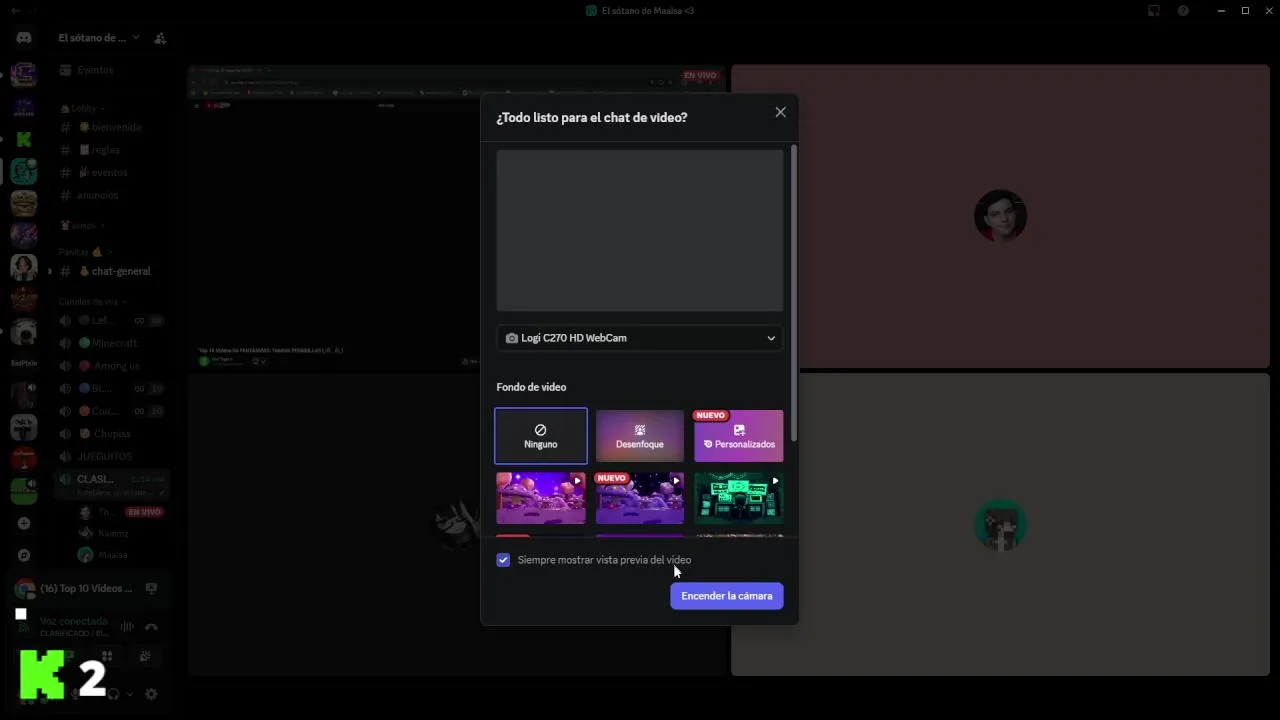Click the Discover servers compass icon
The height and width of the screenshot is (720, 1280).
(24, 555)
